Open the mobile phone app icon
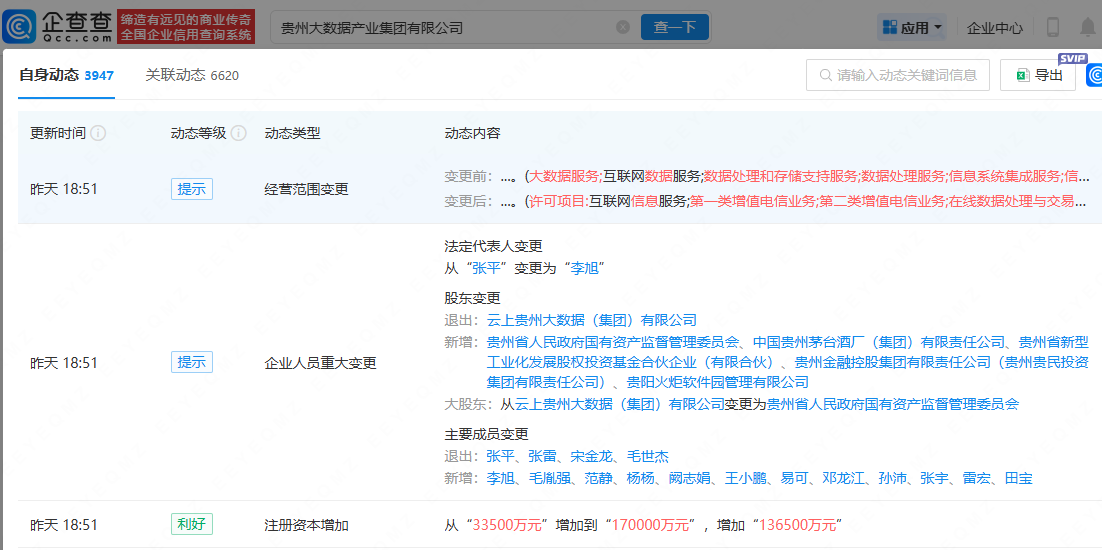Image resolution: width=1102 pixels, height=550 pixels. [x=1052, y=28]
